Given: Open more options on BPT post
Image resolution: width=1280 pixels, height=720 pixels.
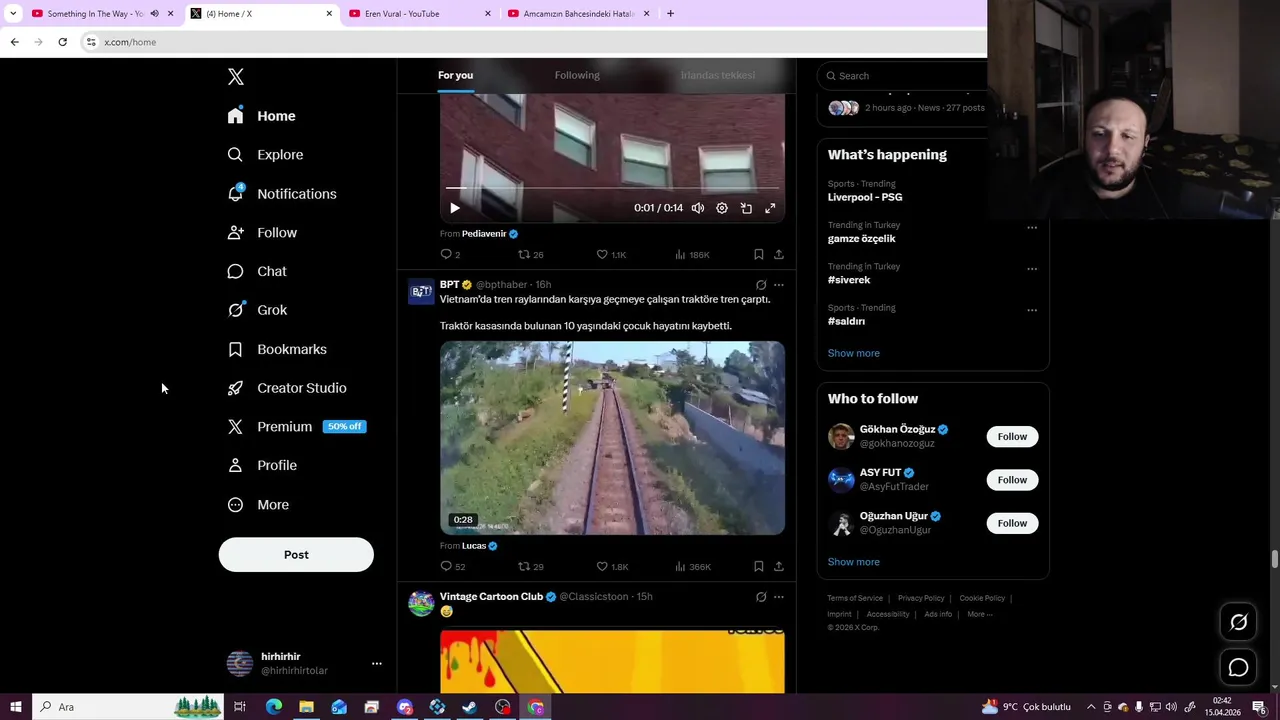Looking at the screenshot, I should (779, 285).
